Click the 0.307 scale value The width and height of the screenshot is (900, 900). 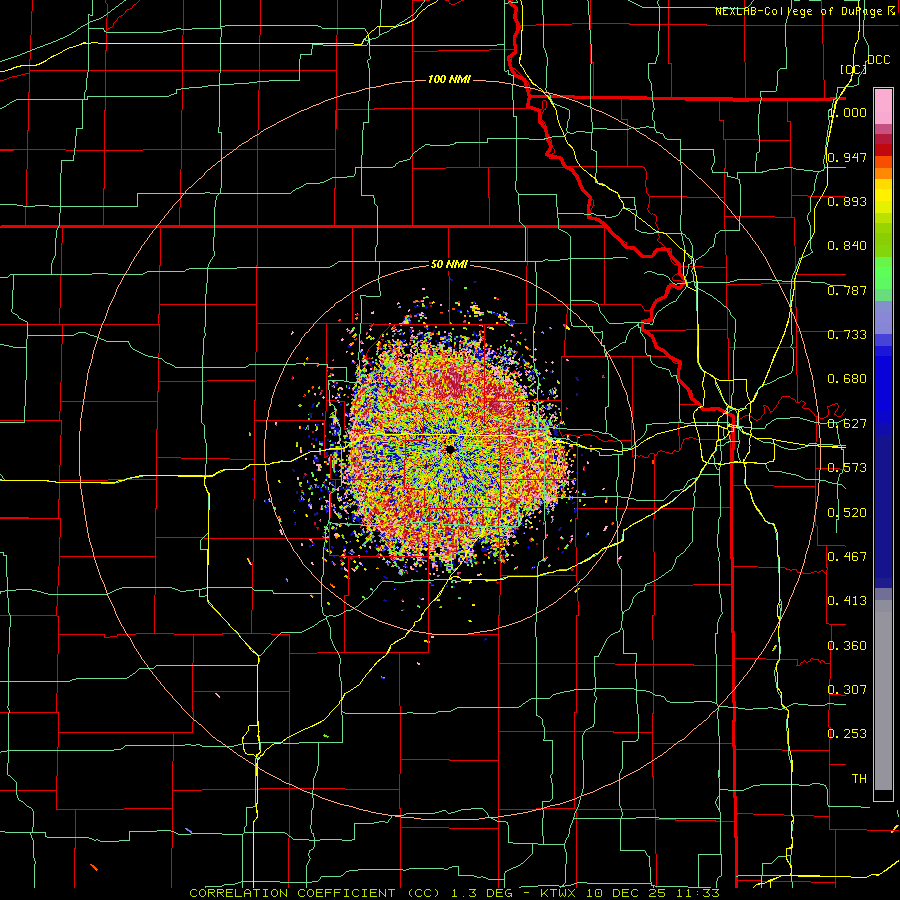[x=847, y=689]
